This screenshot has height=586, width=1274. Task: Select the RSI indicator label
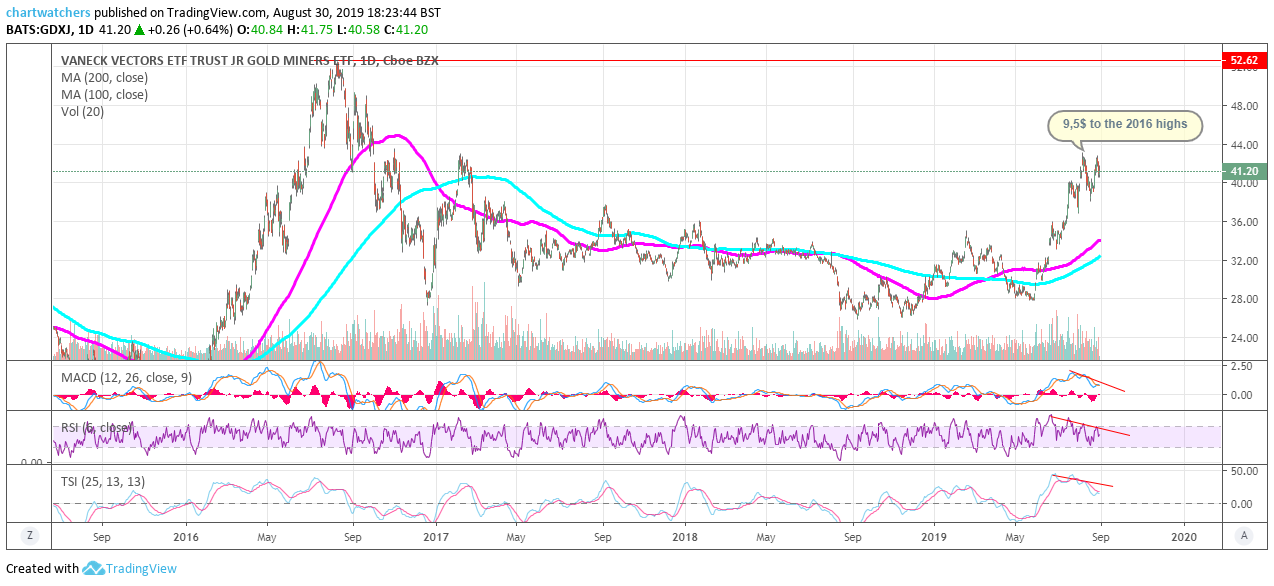[96, 427]
